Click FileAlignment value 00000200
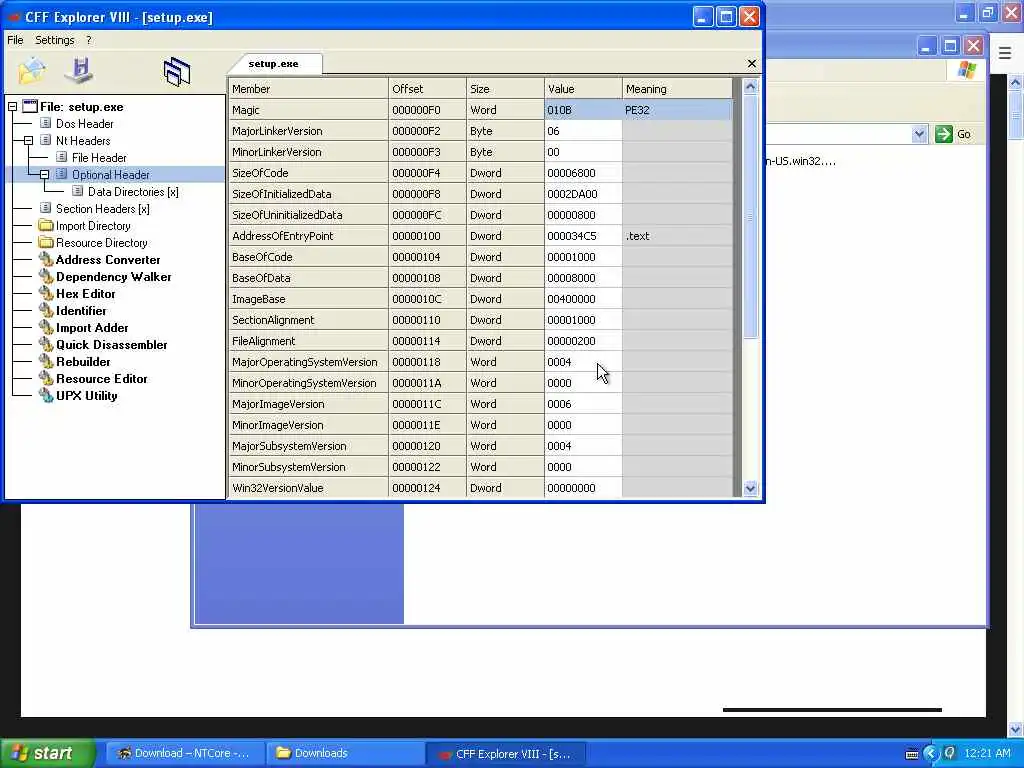1024x768 pixels. click(x=583, y=341)
